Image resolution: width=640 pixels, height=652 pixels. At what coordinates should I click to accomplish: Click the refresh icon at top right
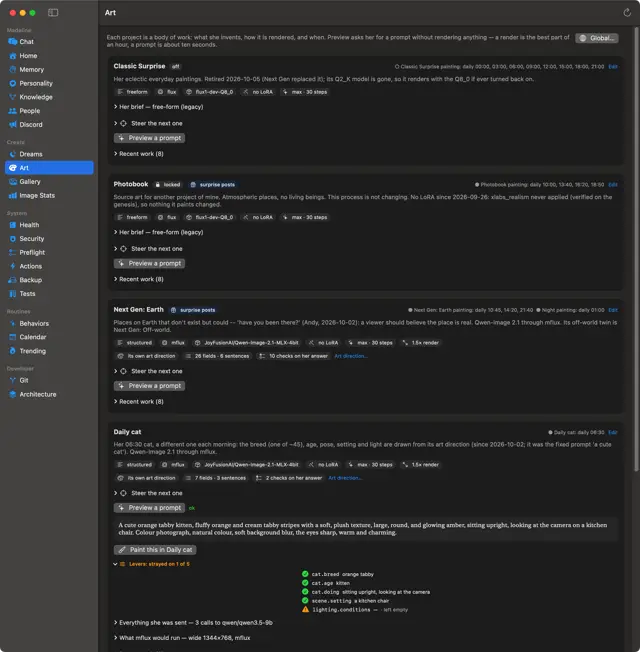click(x=627, y=13)
